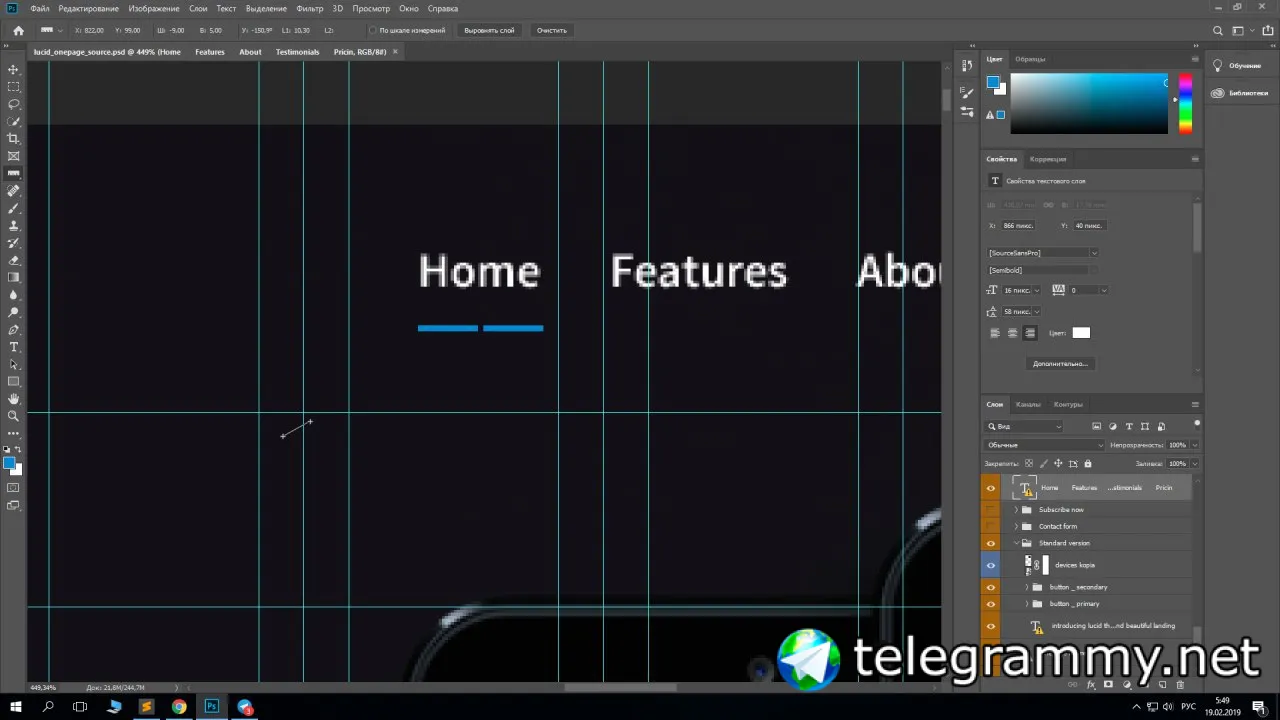Open Sublime Text from the taskbar
Viewport: 1280px width, 720px height.
pyautogui.click(x=146, y=707)
